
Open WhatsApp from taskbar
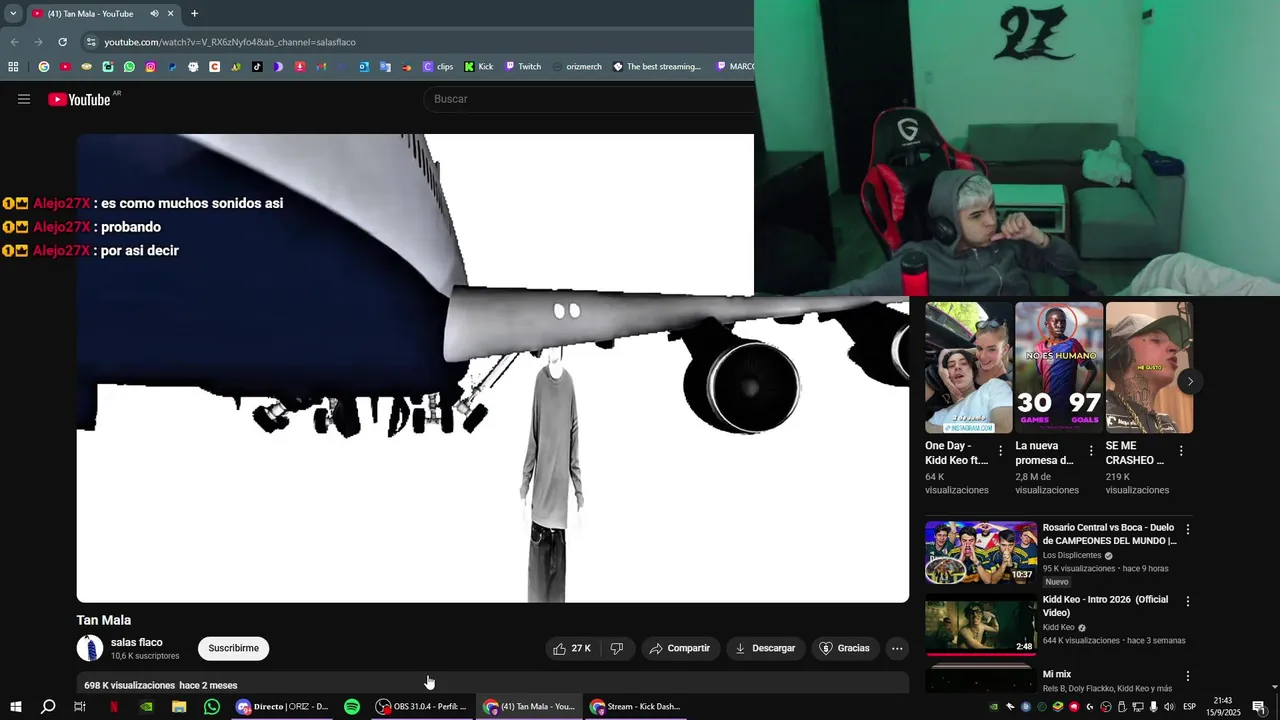(212, 706)
